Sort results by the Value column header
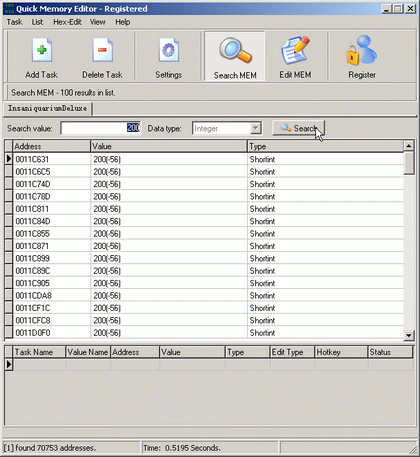The image size is (420, 457). [169, 146]
